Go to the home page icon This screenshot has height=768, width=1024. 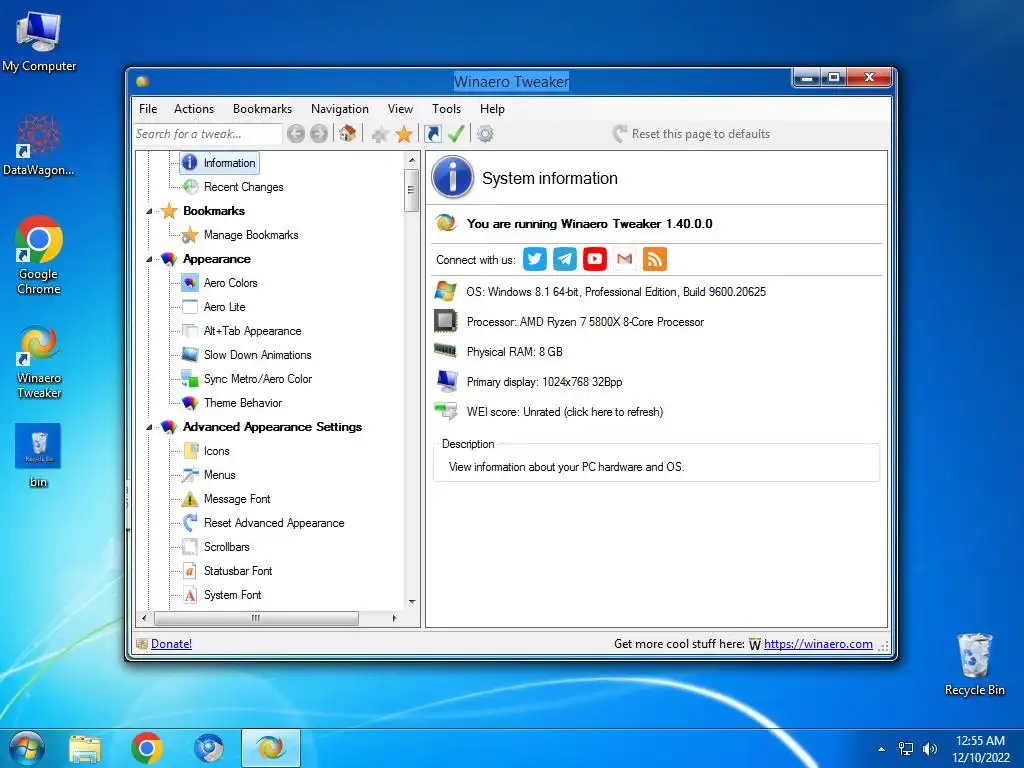347,134
